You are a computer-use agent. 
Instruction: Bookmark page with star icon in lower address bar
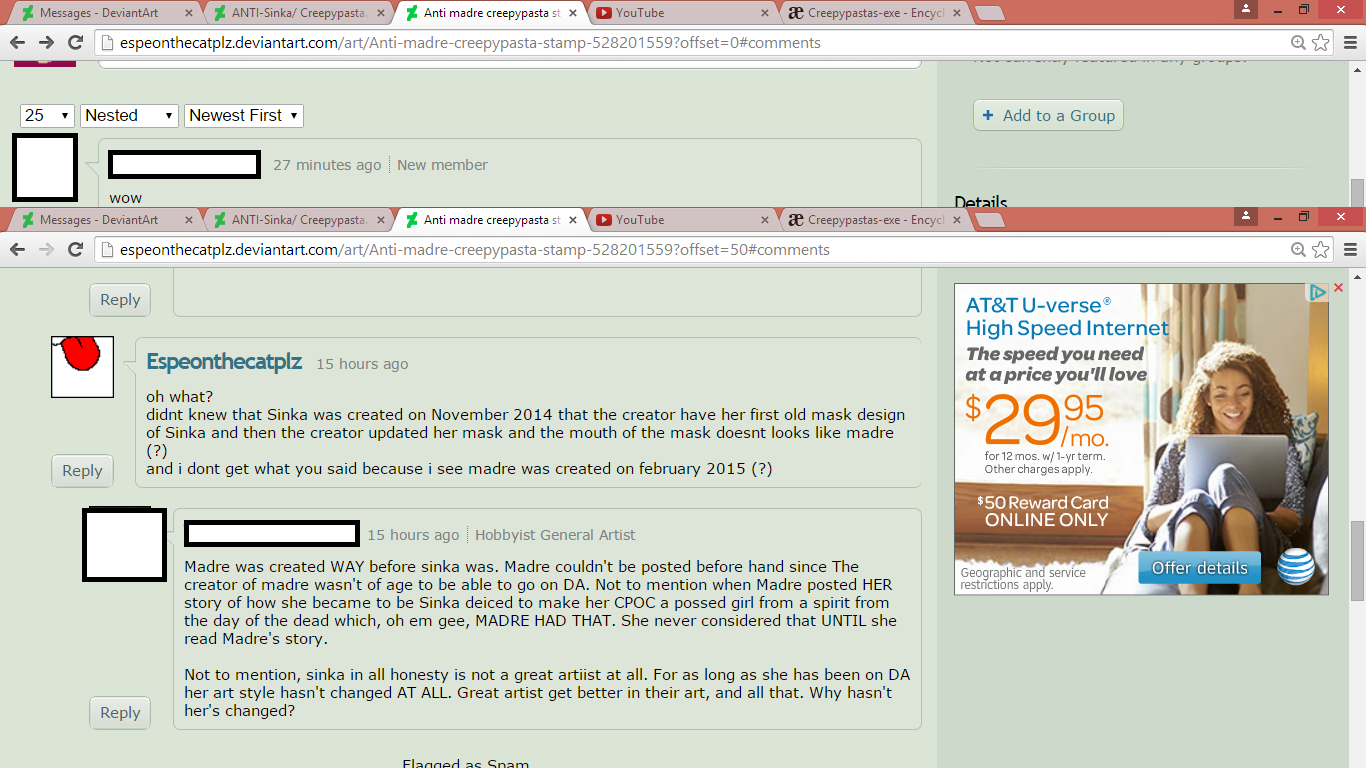(1321, 249)
